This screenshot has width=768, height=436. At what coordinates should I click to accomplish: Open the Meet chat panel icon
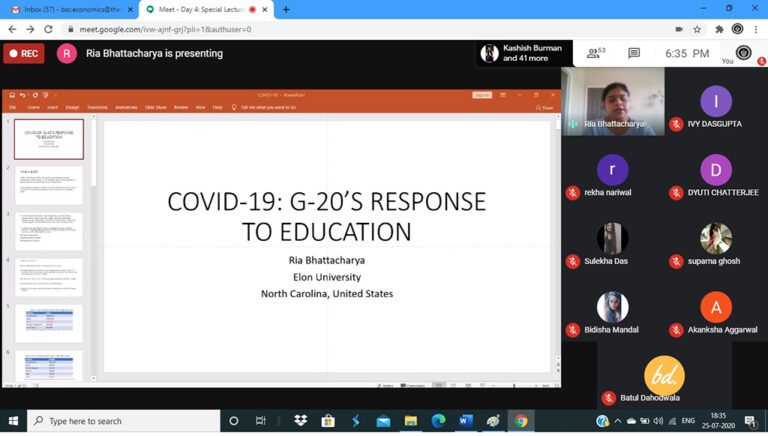[x=634, y=53]
